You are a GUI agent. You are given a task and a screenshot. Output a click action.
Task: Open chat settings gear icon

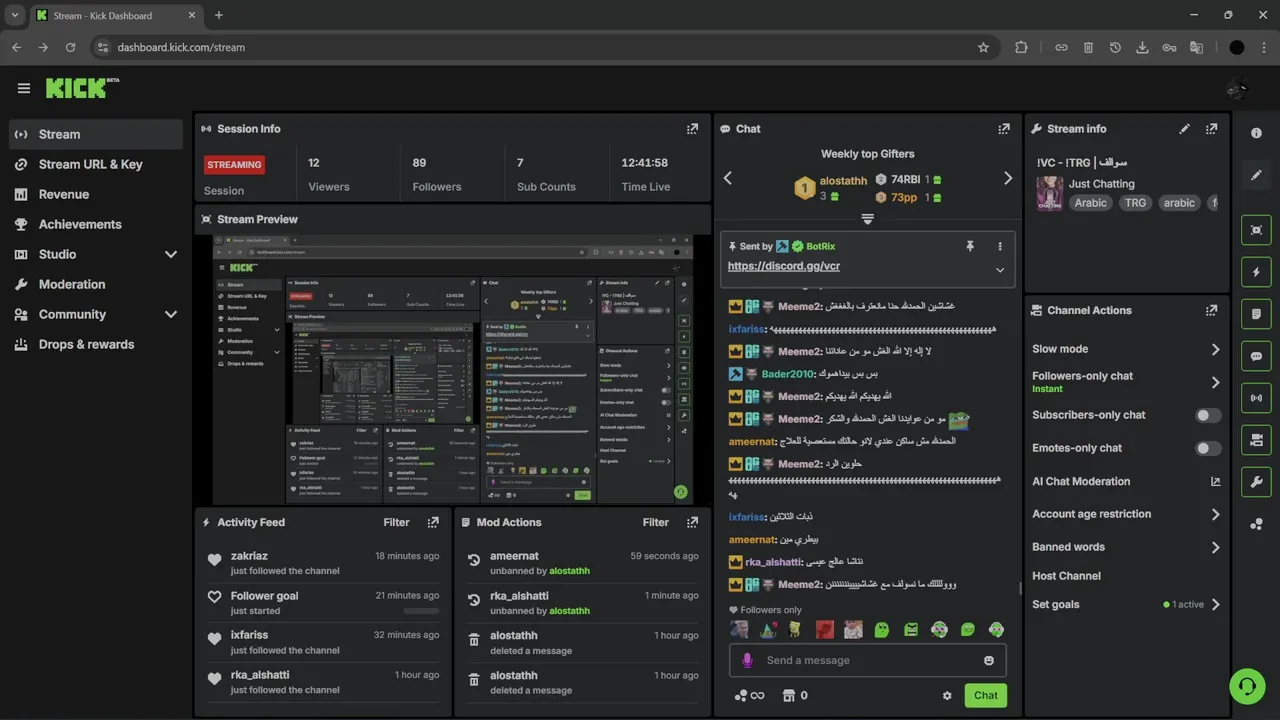[x=947, y=696]
